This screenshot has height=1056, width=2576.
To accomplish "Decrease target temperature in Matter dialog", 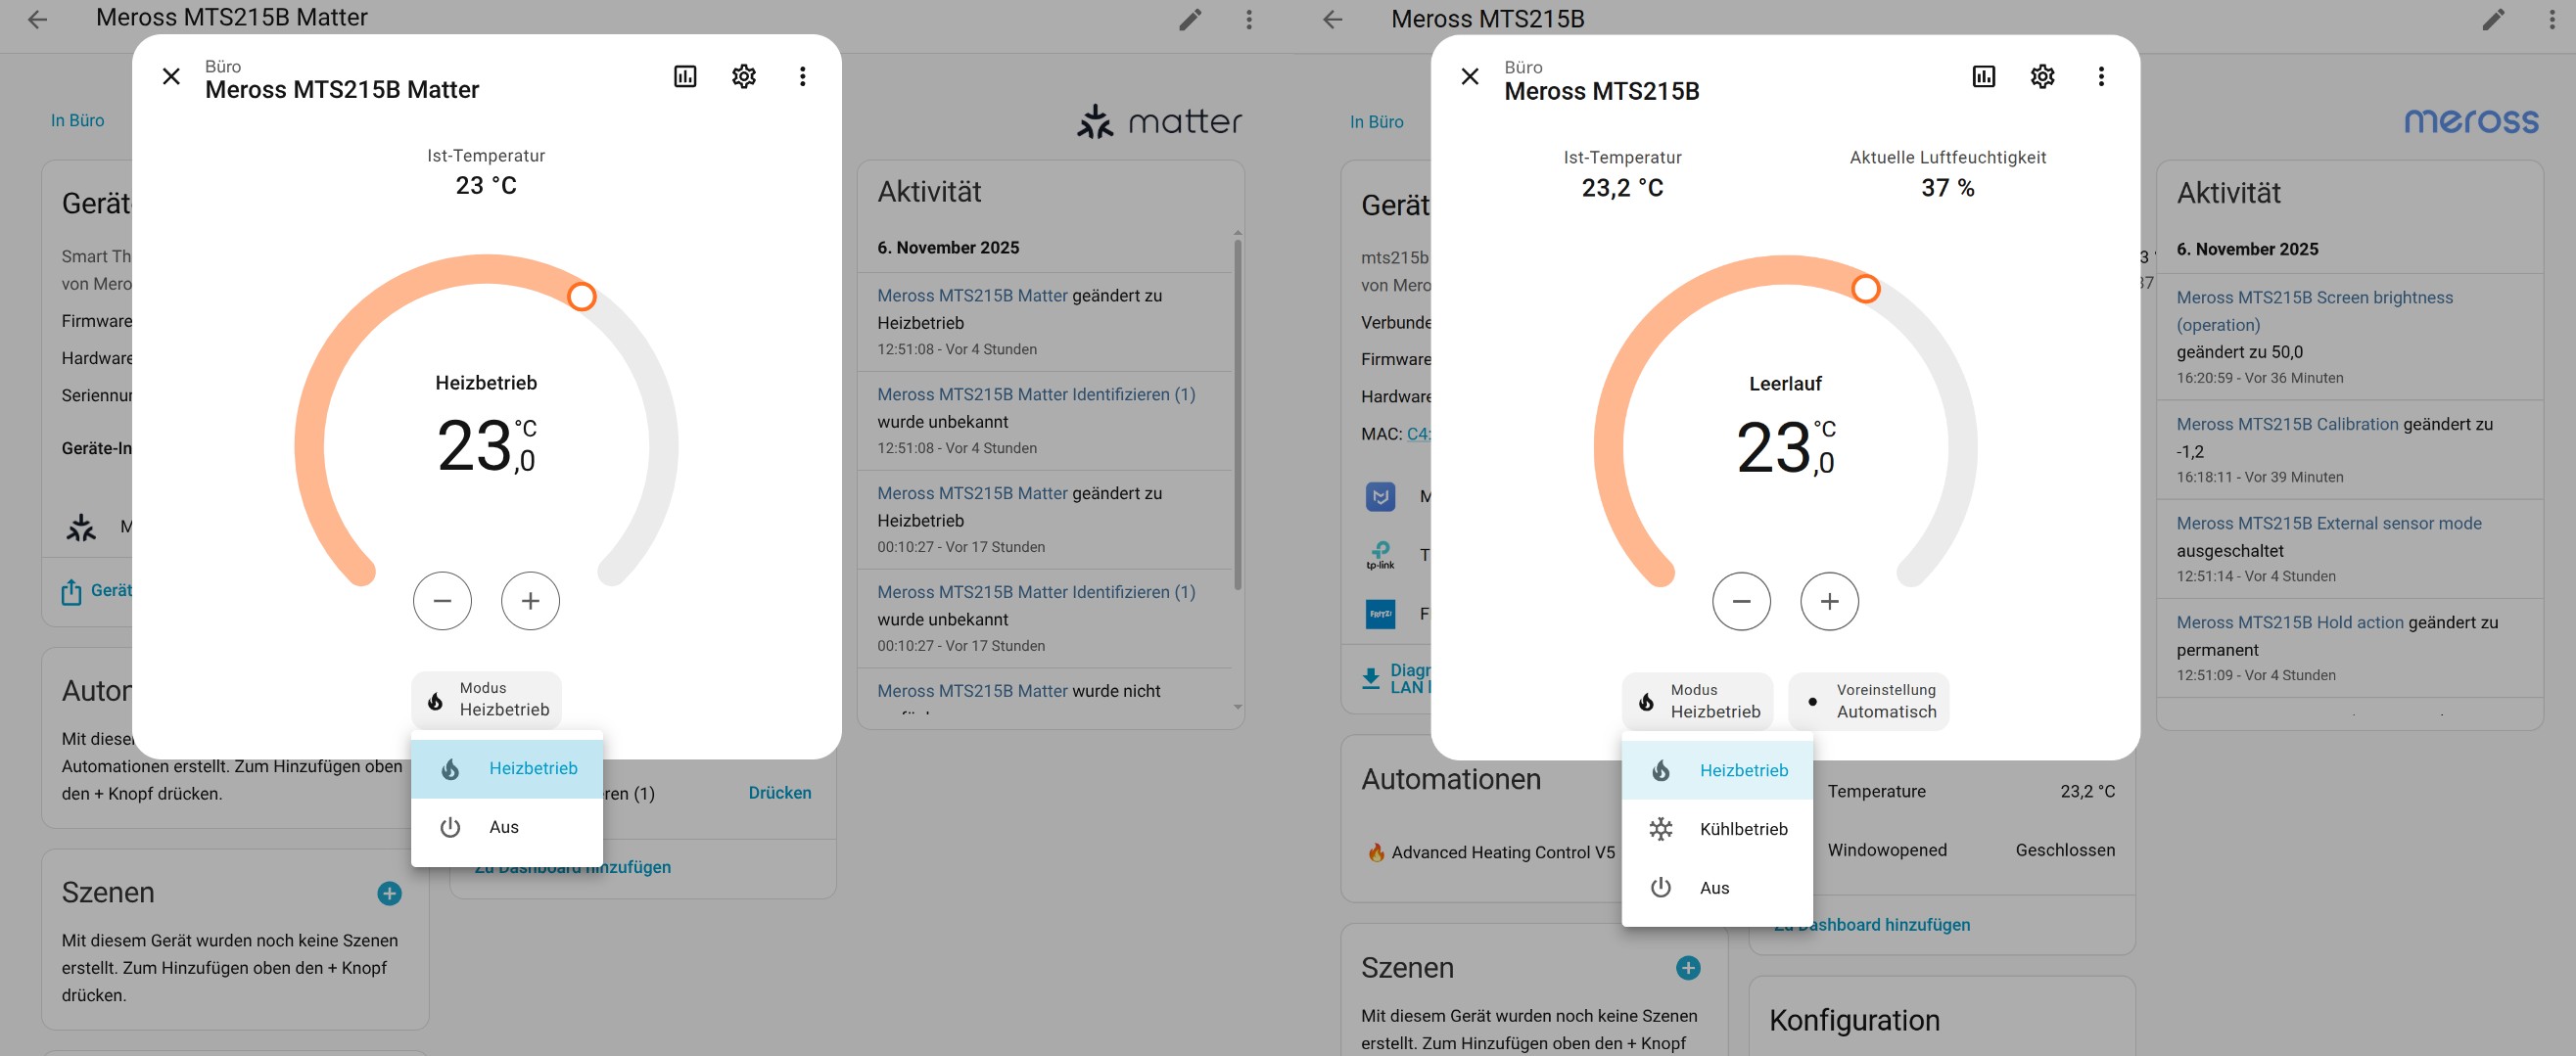I will click(442, 601).
